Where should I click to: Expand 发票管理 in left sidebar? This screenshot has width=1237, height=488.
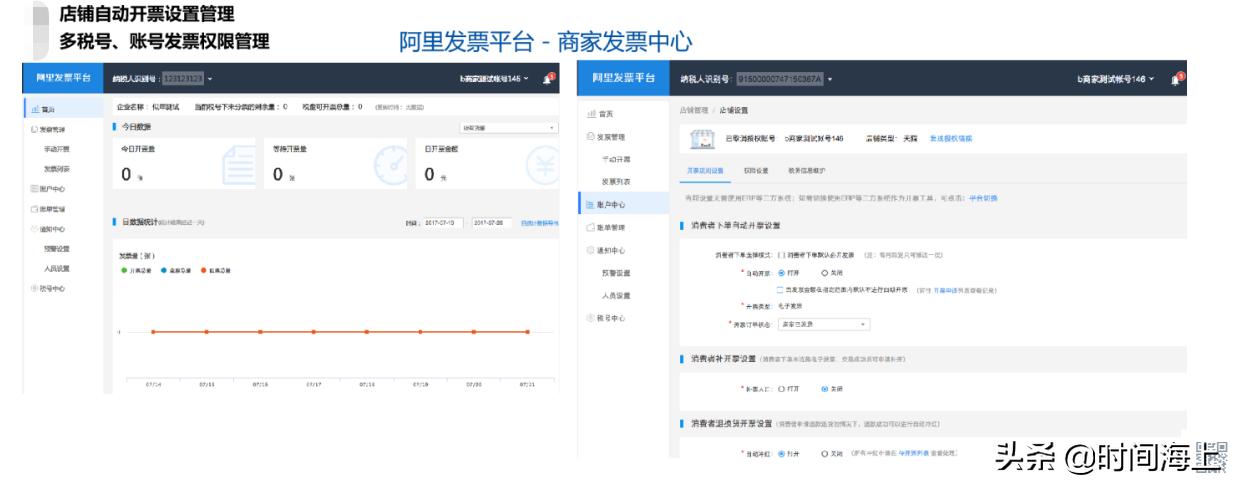tap(52, 130)
